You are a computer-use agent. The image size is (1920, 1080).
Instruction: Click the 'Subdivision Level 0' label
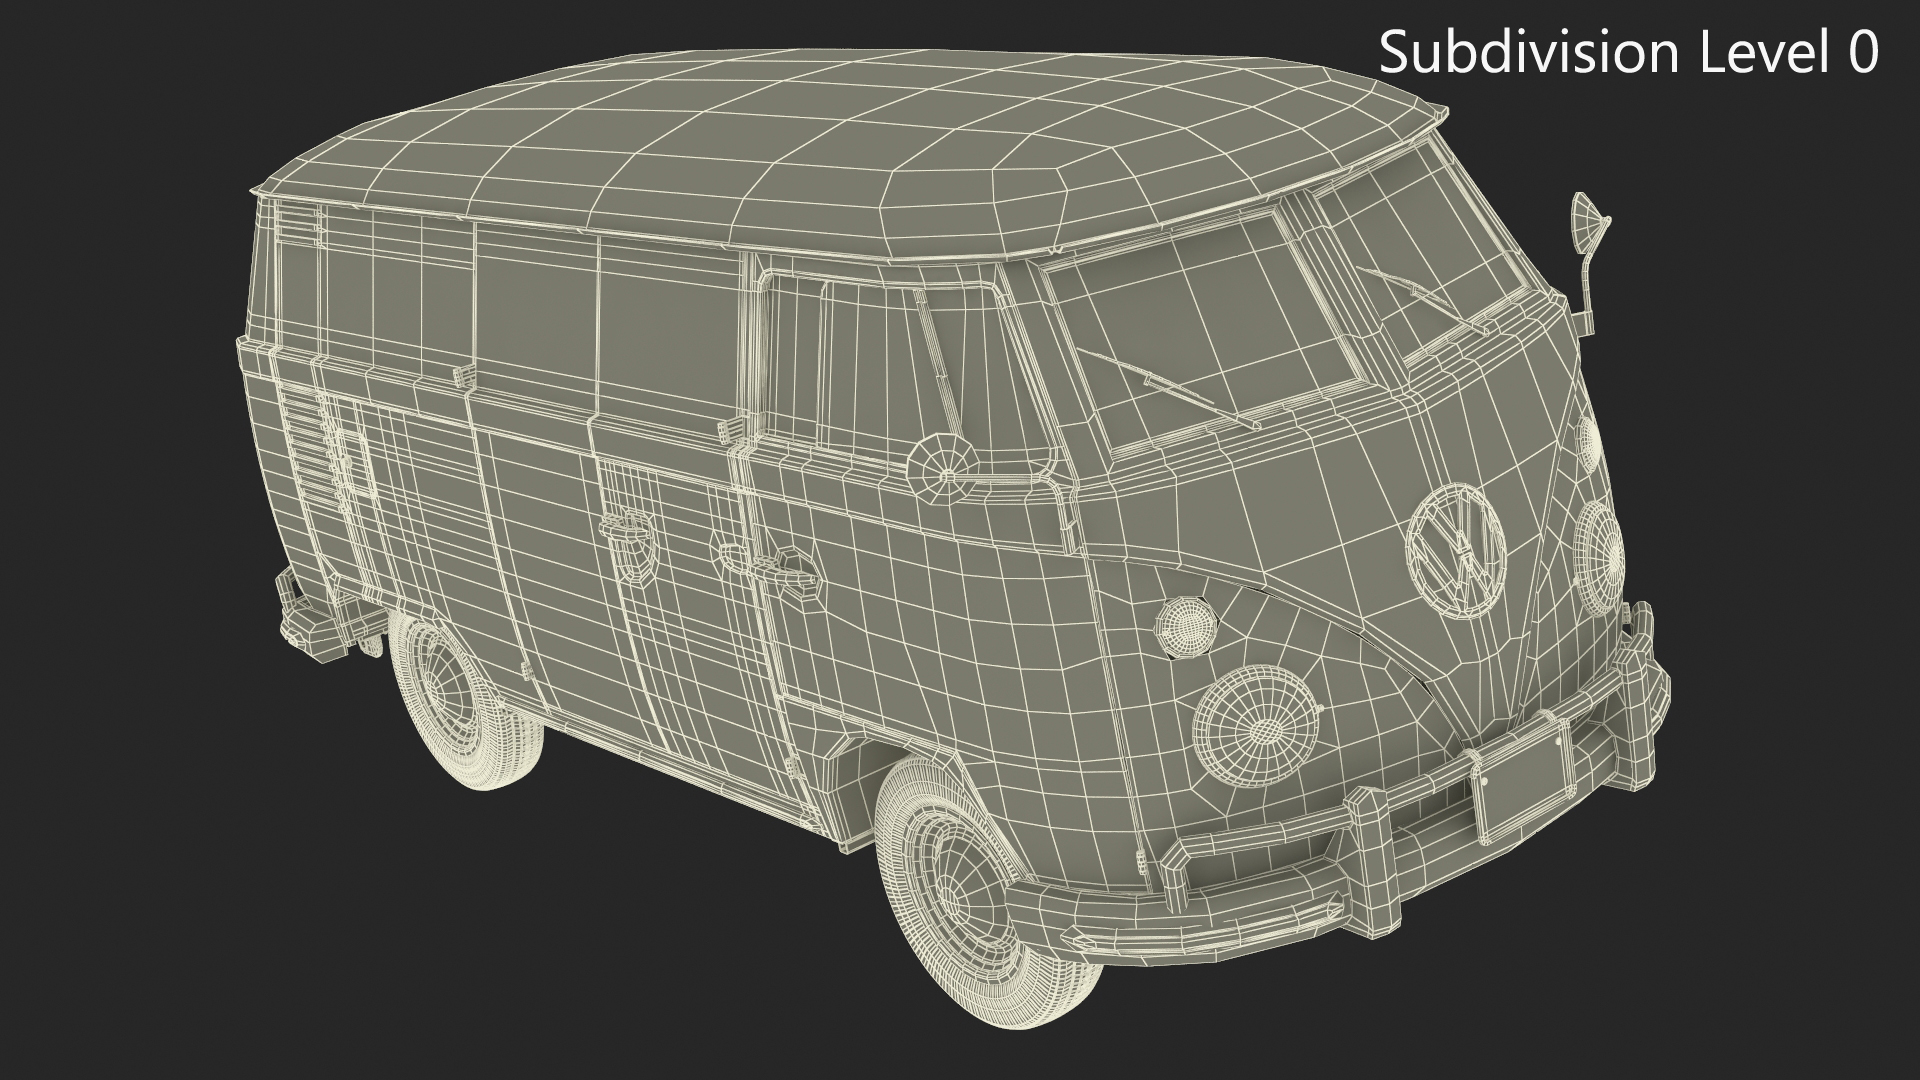click(x=1629, y=52)
